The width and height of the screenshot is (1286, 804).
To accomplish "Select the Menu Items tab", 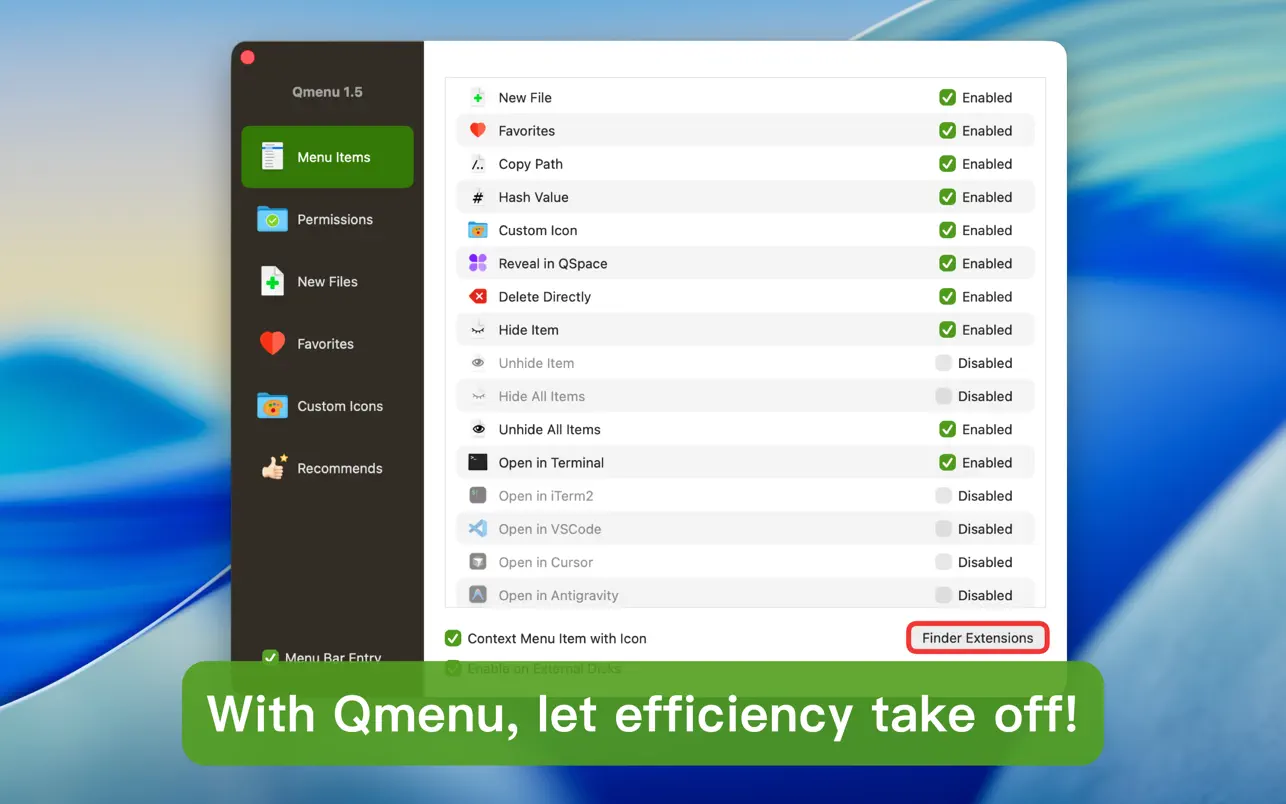I will 327,157.
